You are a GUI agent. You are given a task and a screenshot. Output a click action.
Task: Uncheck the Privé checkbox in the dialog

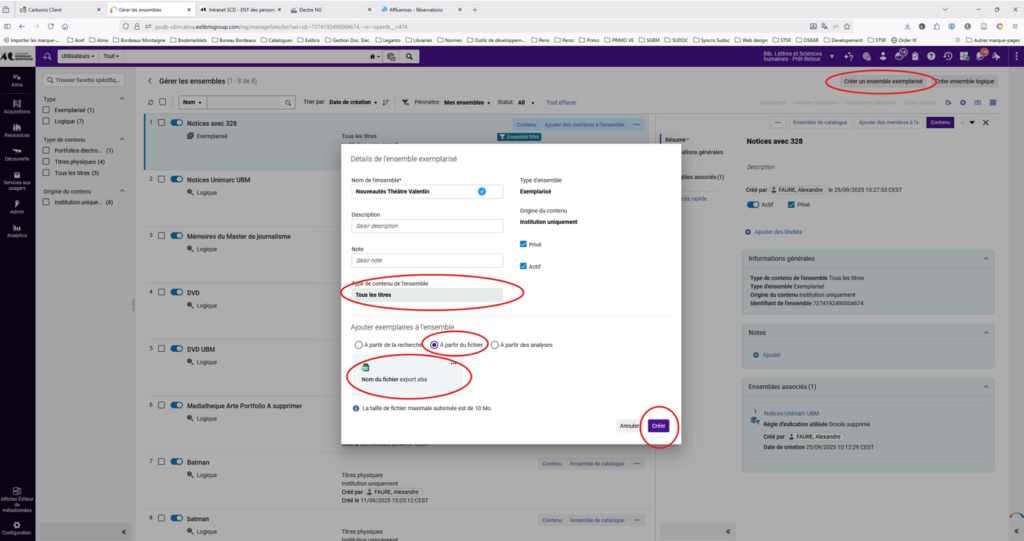524,244
